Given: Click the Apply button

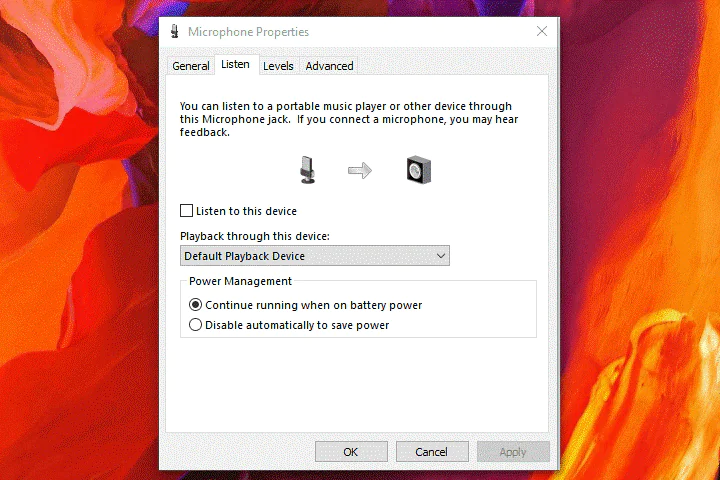Looking at the screenshot, I should click(x=513, y=452).
